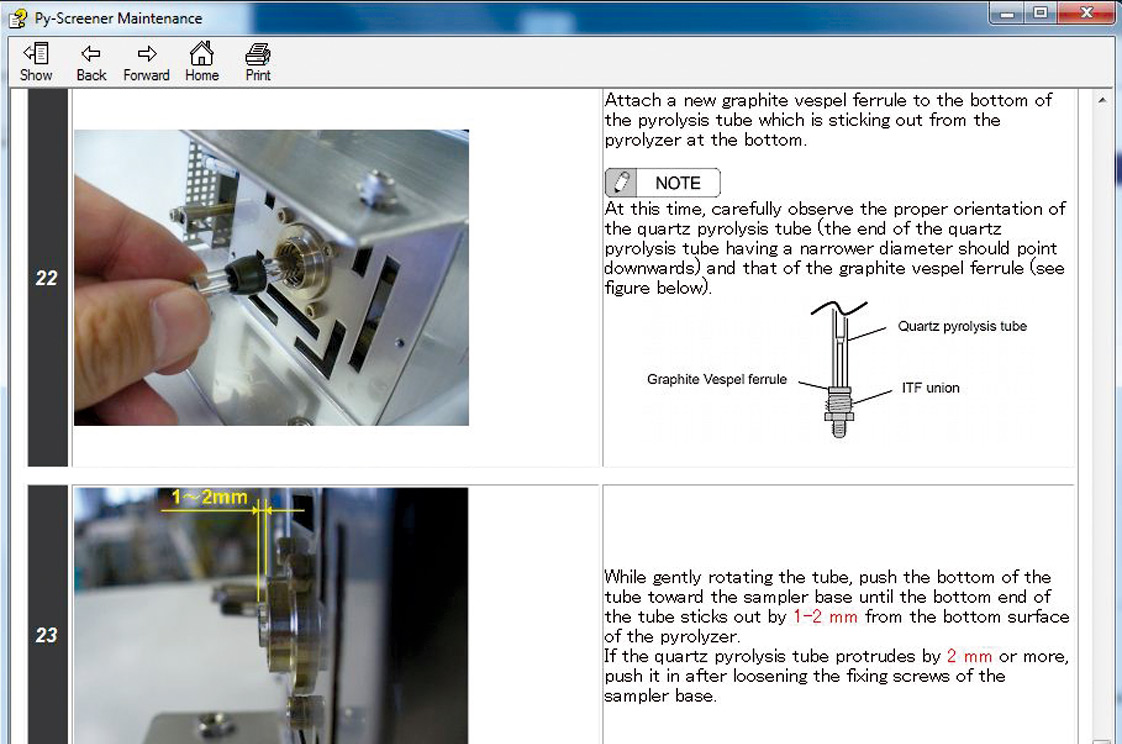Go Back to previous help page
The width and height of the screenshot is (1122, 744).
[91, 62]
